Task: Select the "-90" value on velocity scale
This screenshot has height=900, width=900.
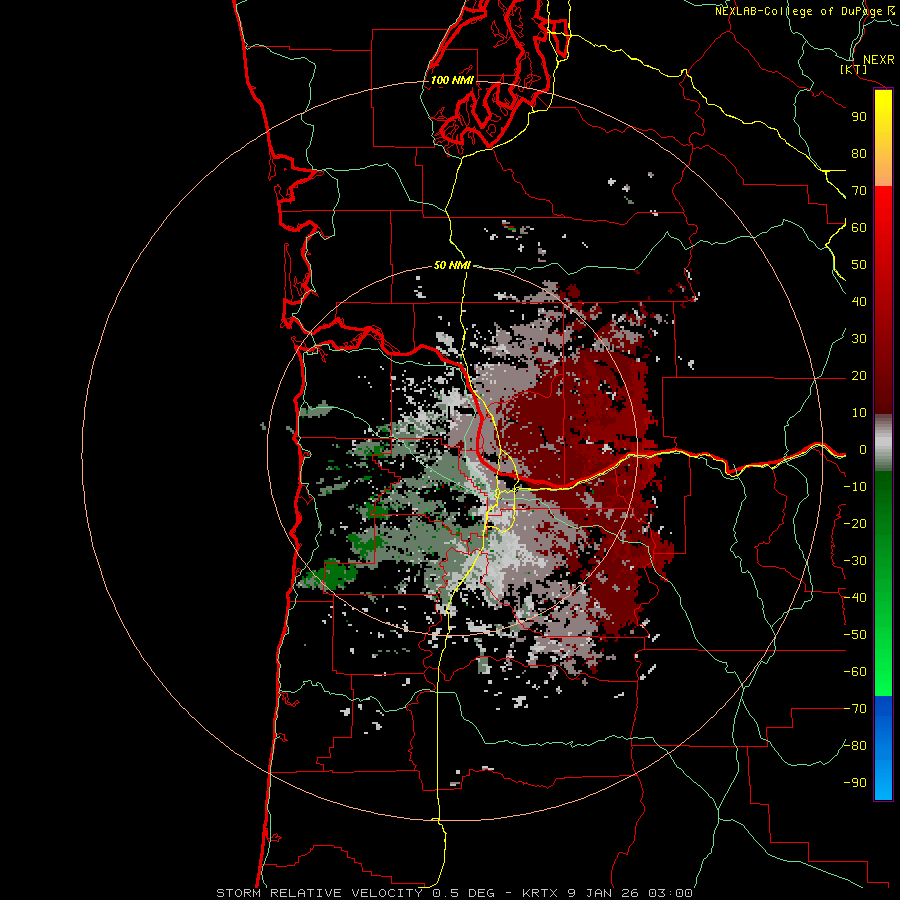Action: pyautogui.click(x=855, y=783)
